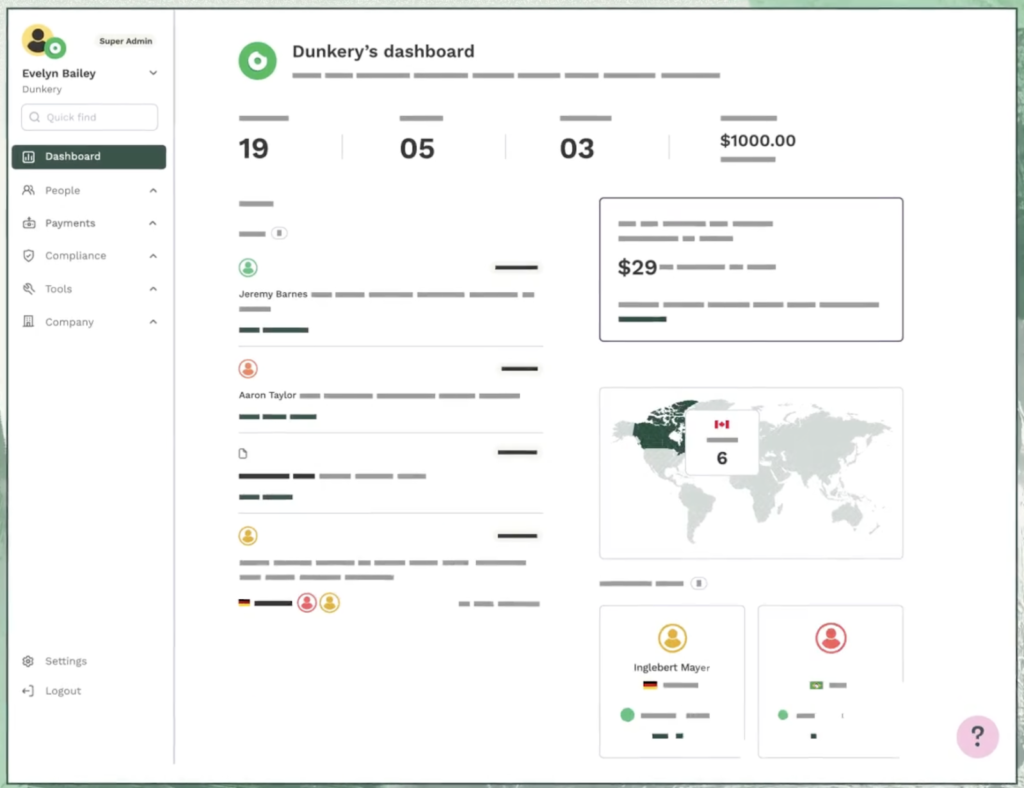The height and width of the screenshot is (788, 1024).
Task: Select the Payments icon
Action: (29, 223)
